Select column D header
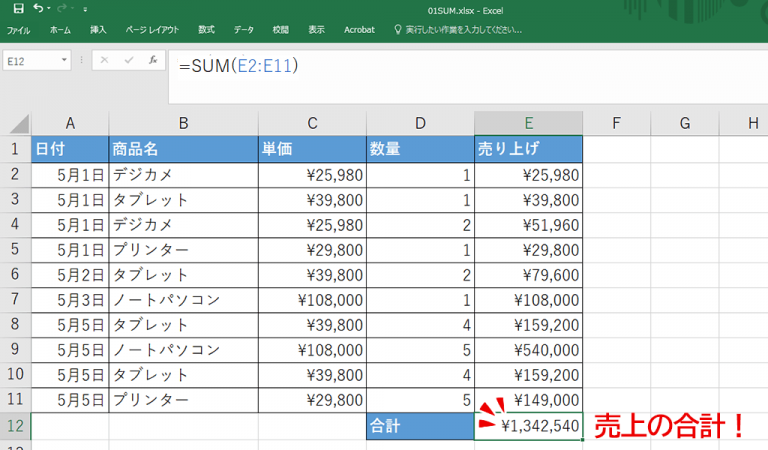Image resolution: width=768 pixels, height=450 pixels. coord(420,123)
